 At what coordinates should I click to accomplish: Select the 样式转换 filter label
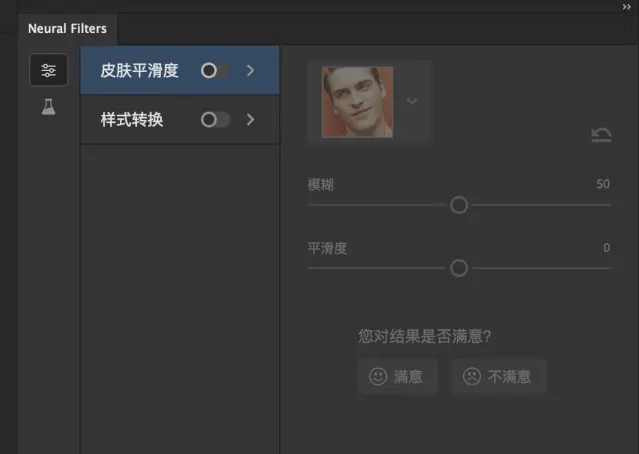click(132, 120)
